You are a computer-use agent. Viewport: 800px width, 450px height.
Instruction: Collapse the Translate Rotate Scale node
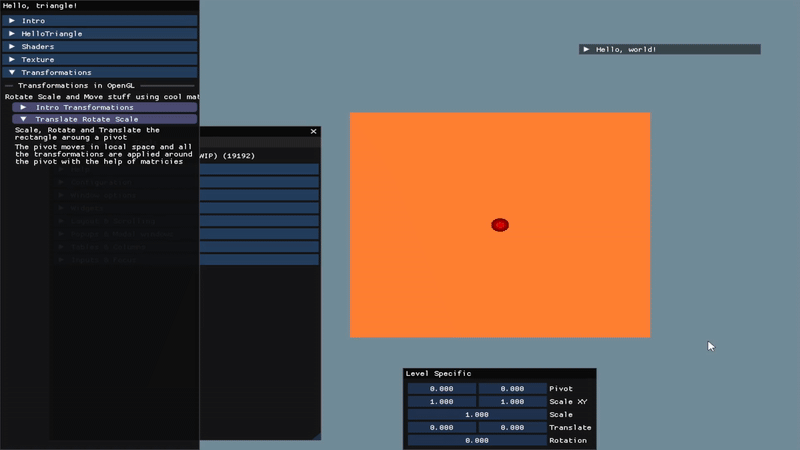coord(105,119)
